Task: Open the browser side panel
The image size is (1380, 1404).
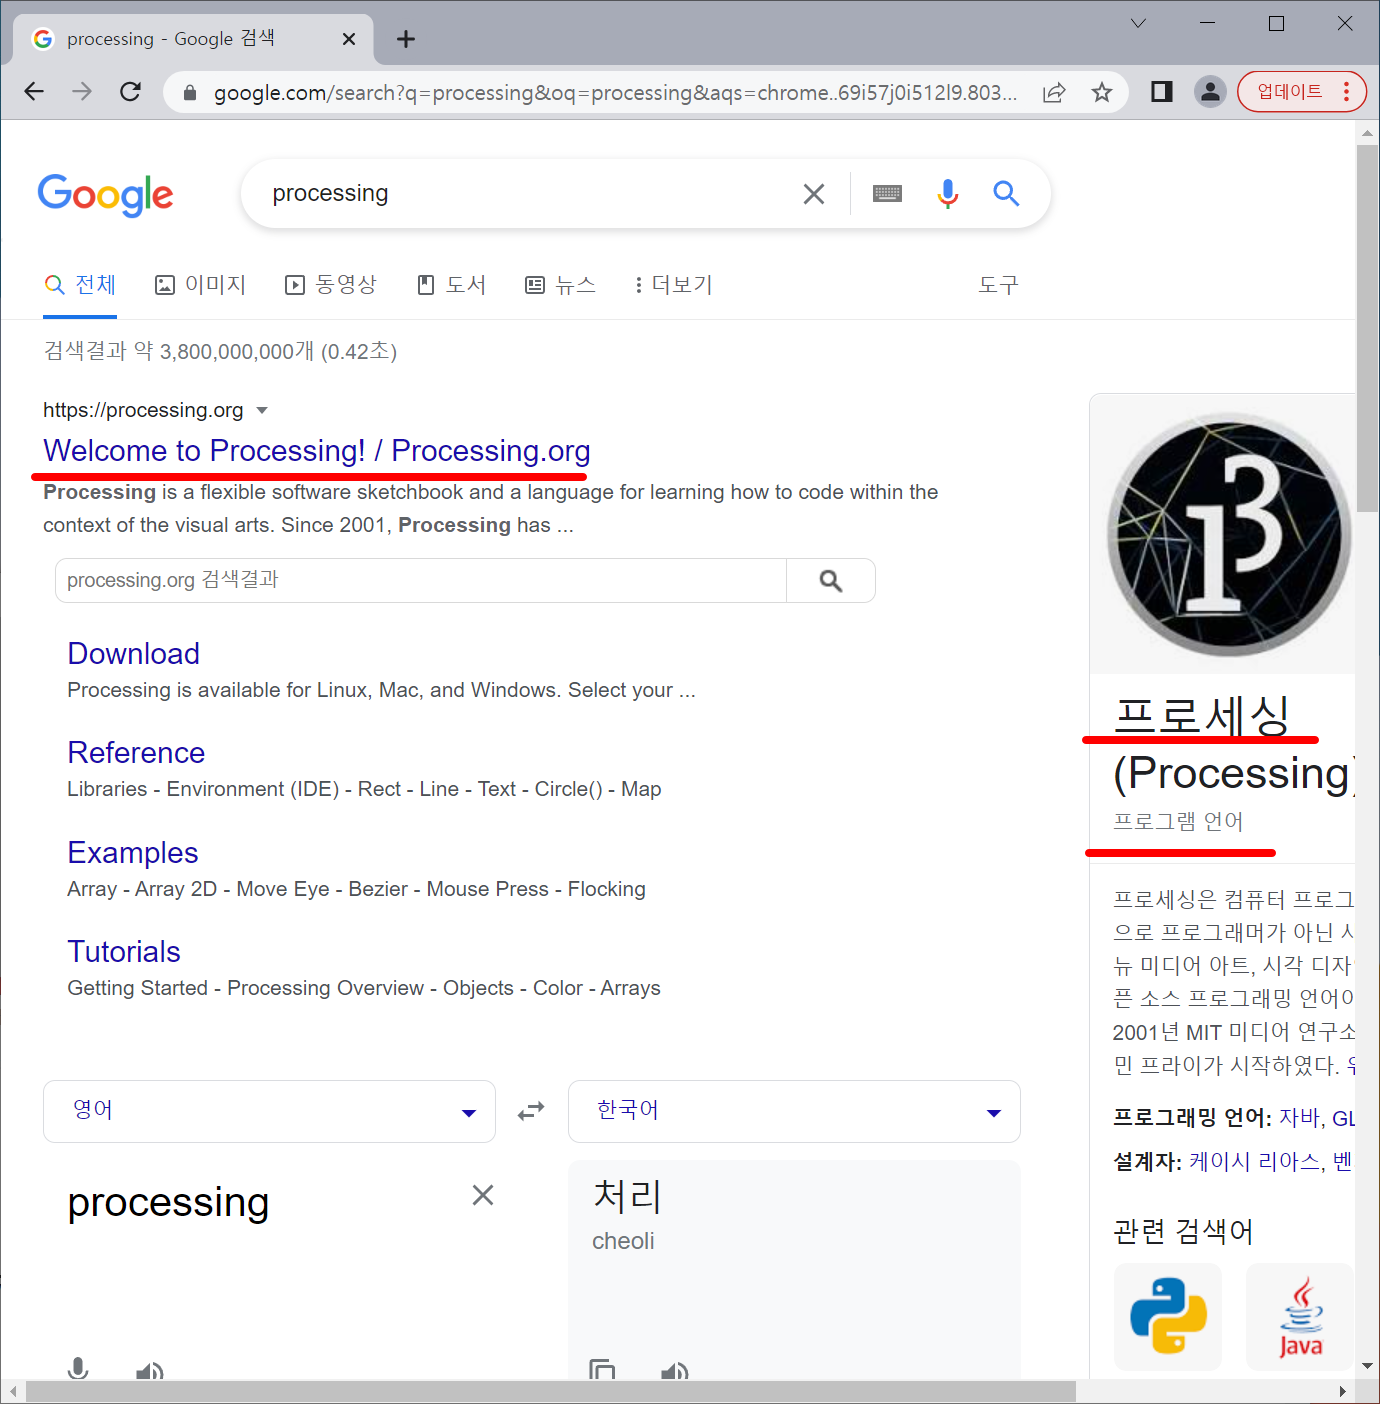Action: coord(1161,92)
